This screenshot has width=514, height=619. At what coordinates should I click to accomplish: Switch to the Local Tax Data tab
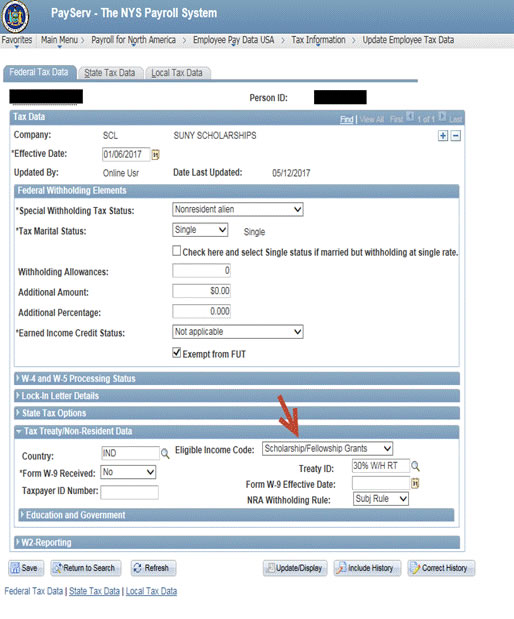click(x=177, y=73)
